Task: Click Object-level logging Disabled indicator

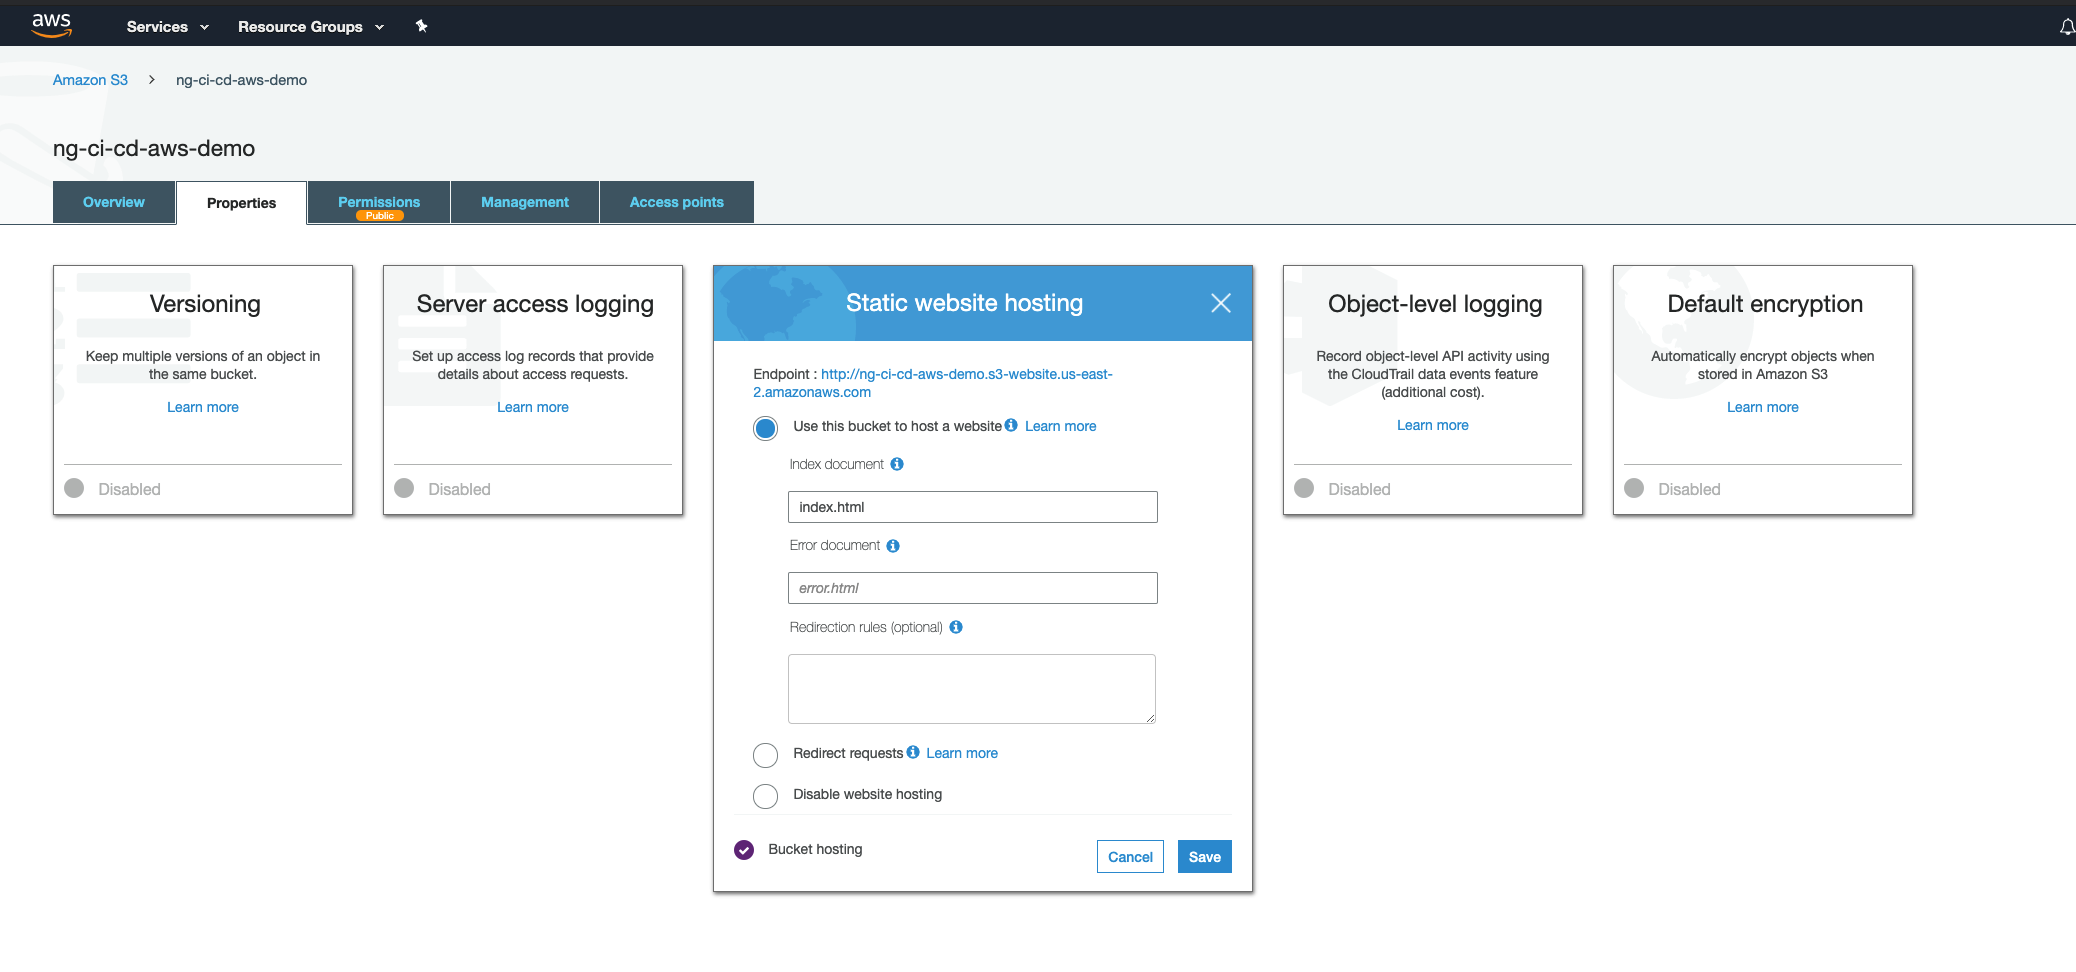Action: click(1304, 488)
